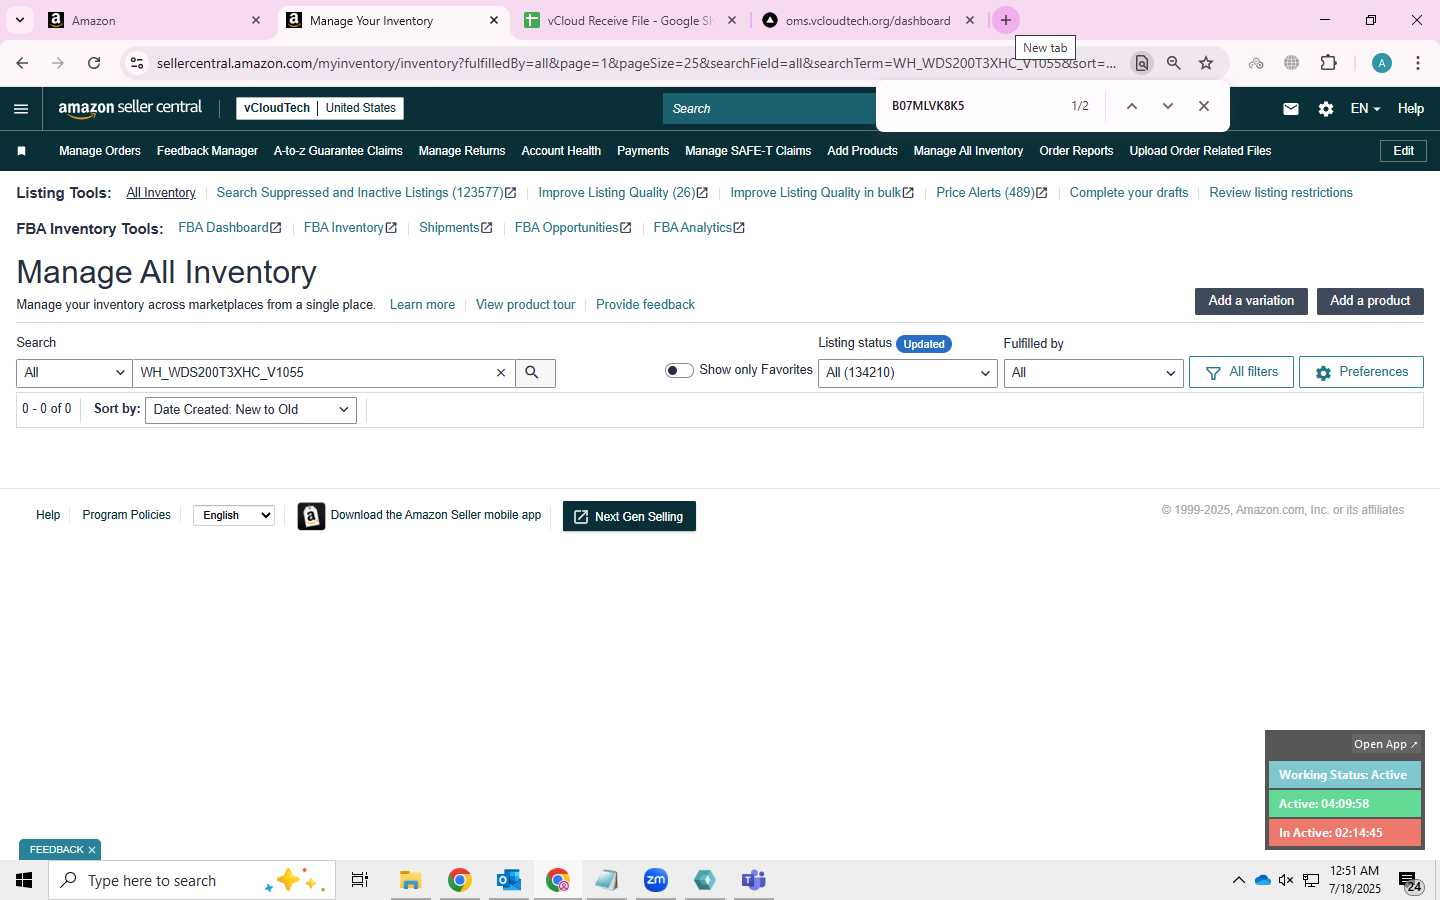
Task: Switch to vCloud Receive File Google Sheets tab
Action: pos(630,20)
